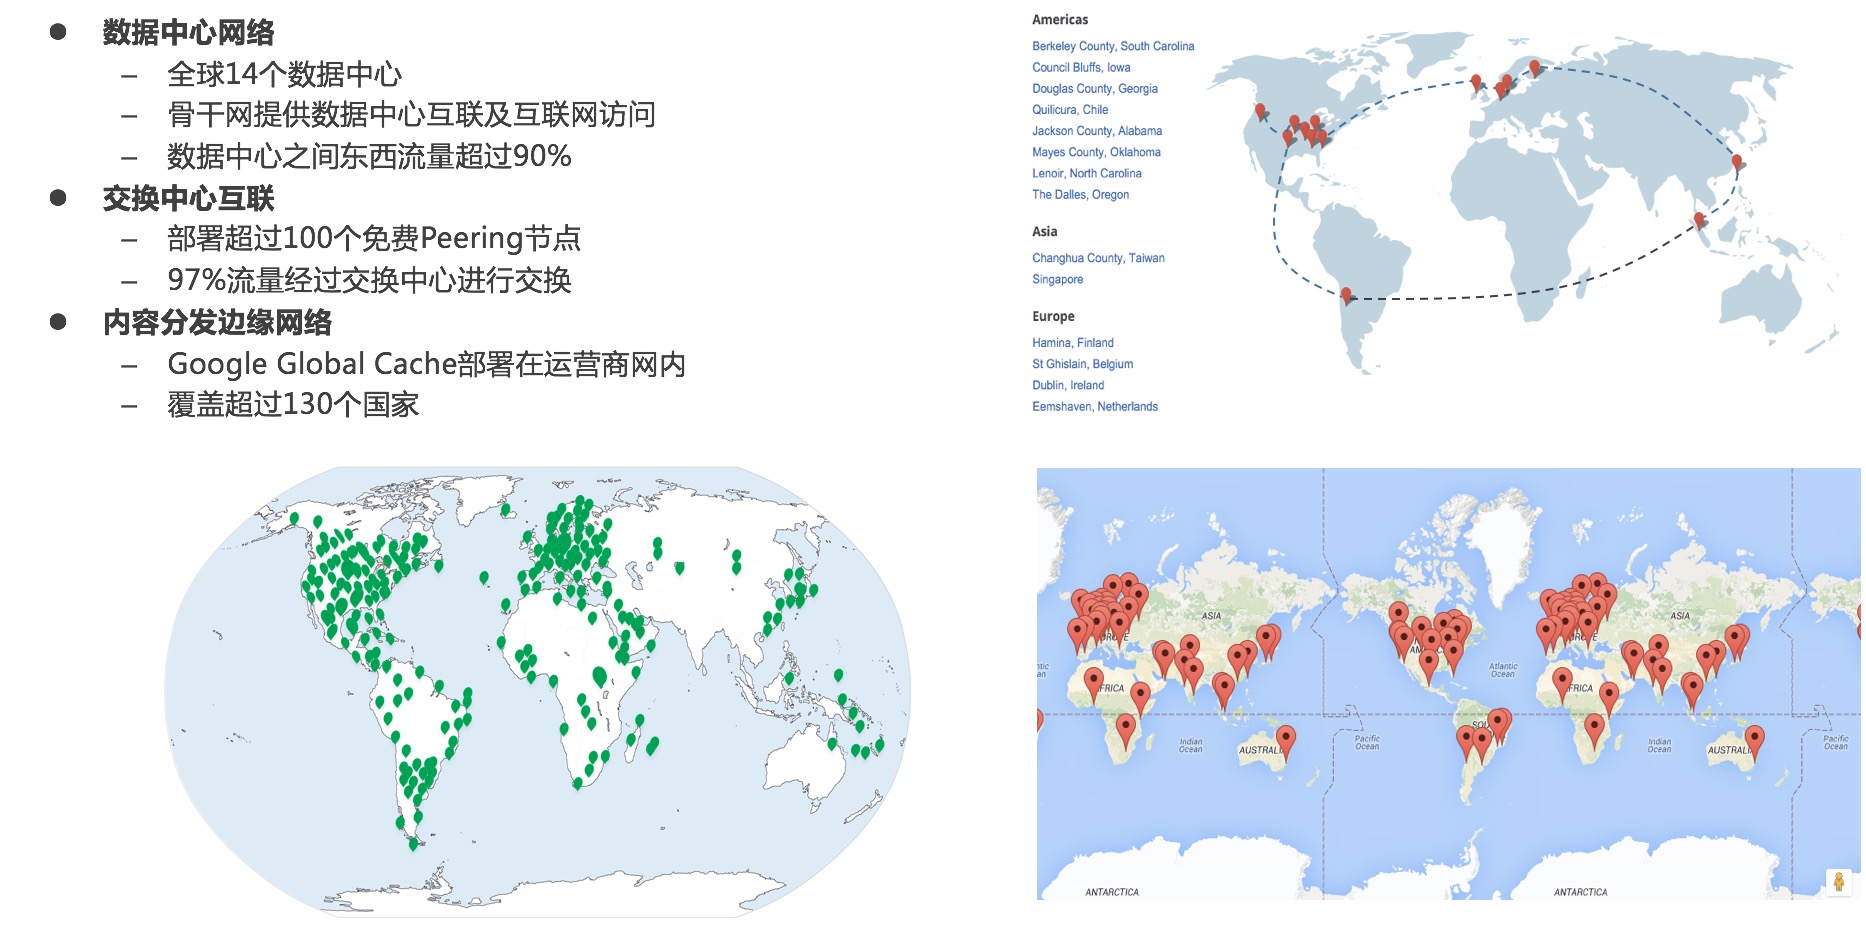Select the Ireland pin on the dashed-route map
The image size is (1866, 930).
(x=1475, y=82)
